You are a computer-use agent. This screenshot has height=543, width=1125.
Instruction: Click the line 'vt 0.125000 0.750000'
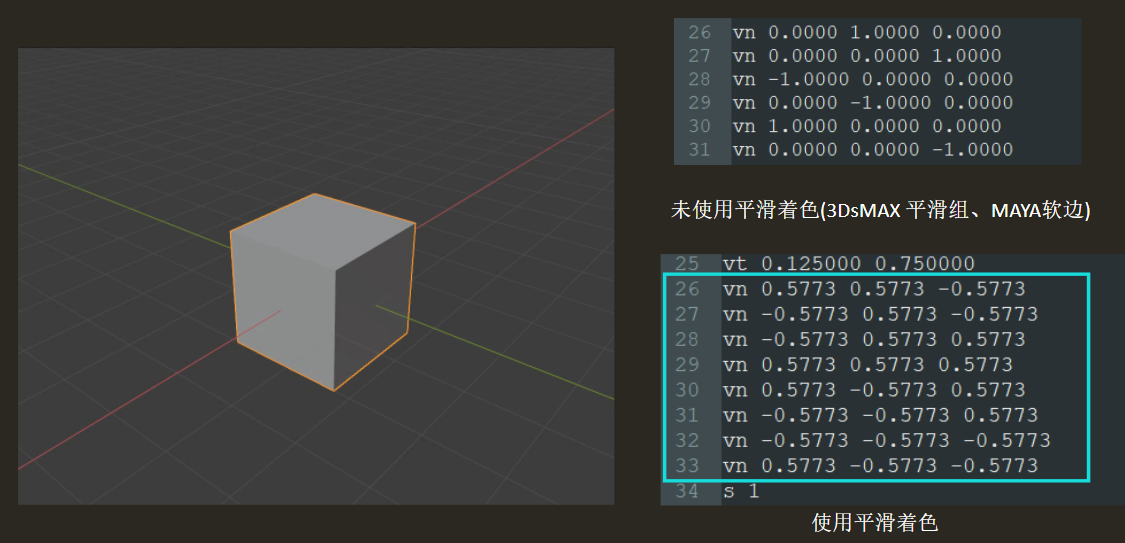tap(849, 263)
